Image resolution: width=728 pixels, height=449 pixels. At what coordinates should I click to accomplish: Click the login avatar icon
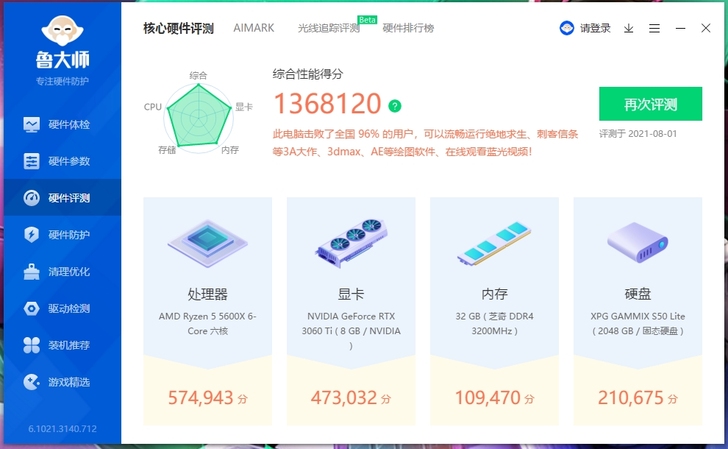point(566,28)
